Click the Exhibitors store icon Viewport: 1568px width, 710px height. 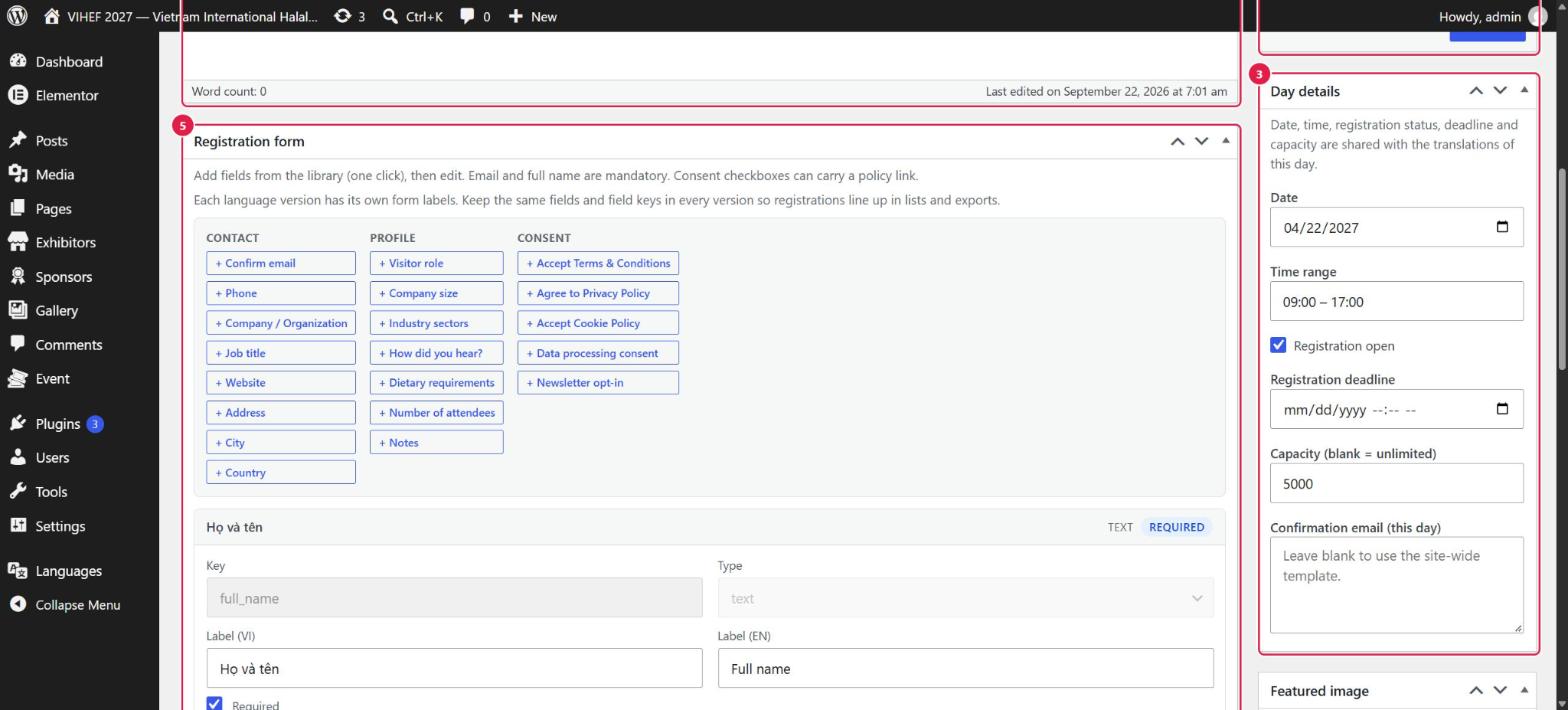[x=17, y=242]
